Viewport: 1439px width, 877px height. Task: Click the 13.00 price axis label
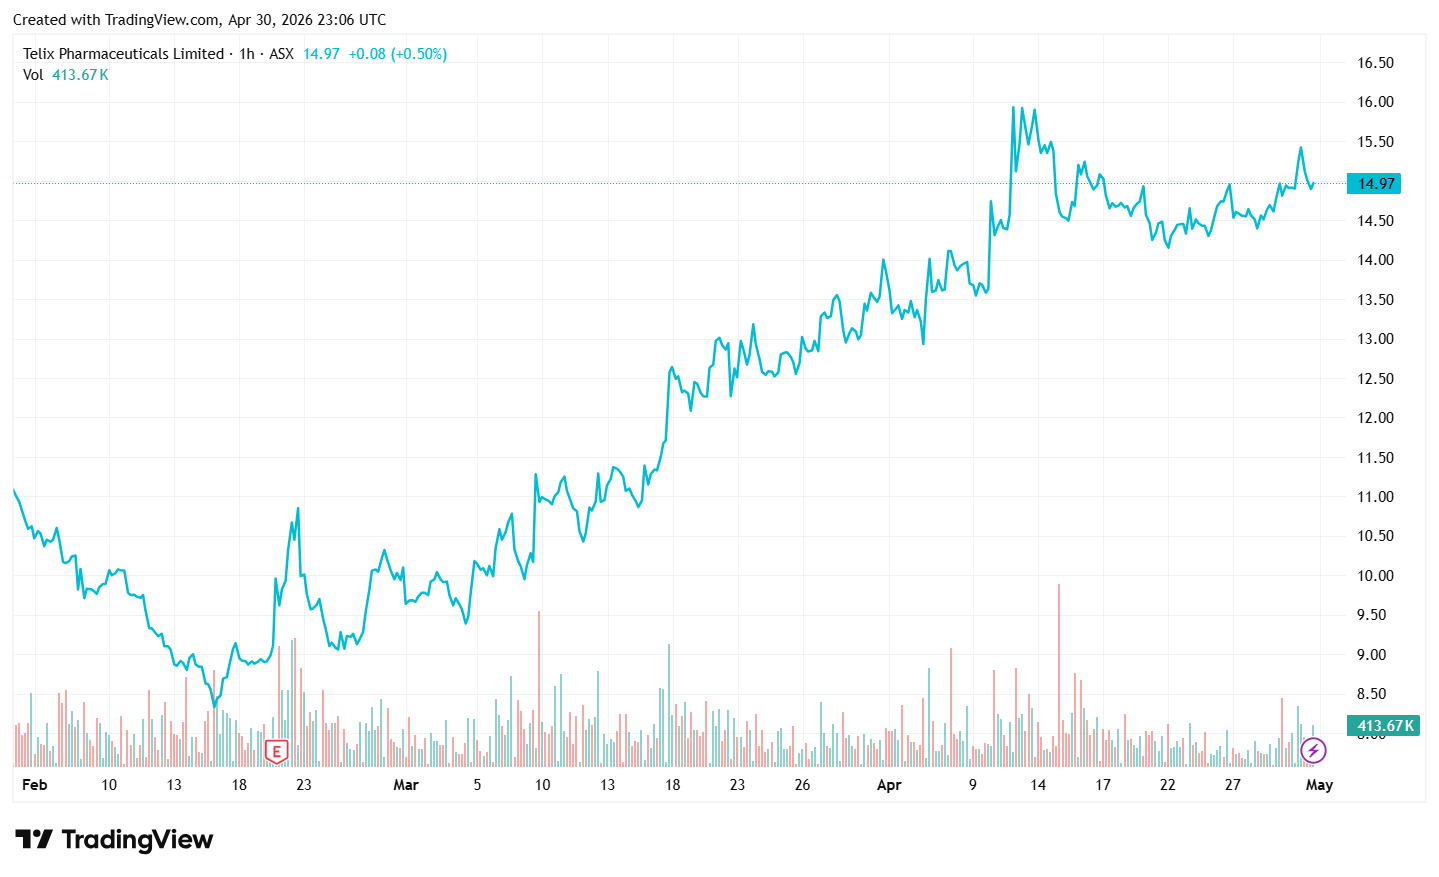click(x=1375, y=339)
